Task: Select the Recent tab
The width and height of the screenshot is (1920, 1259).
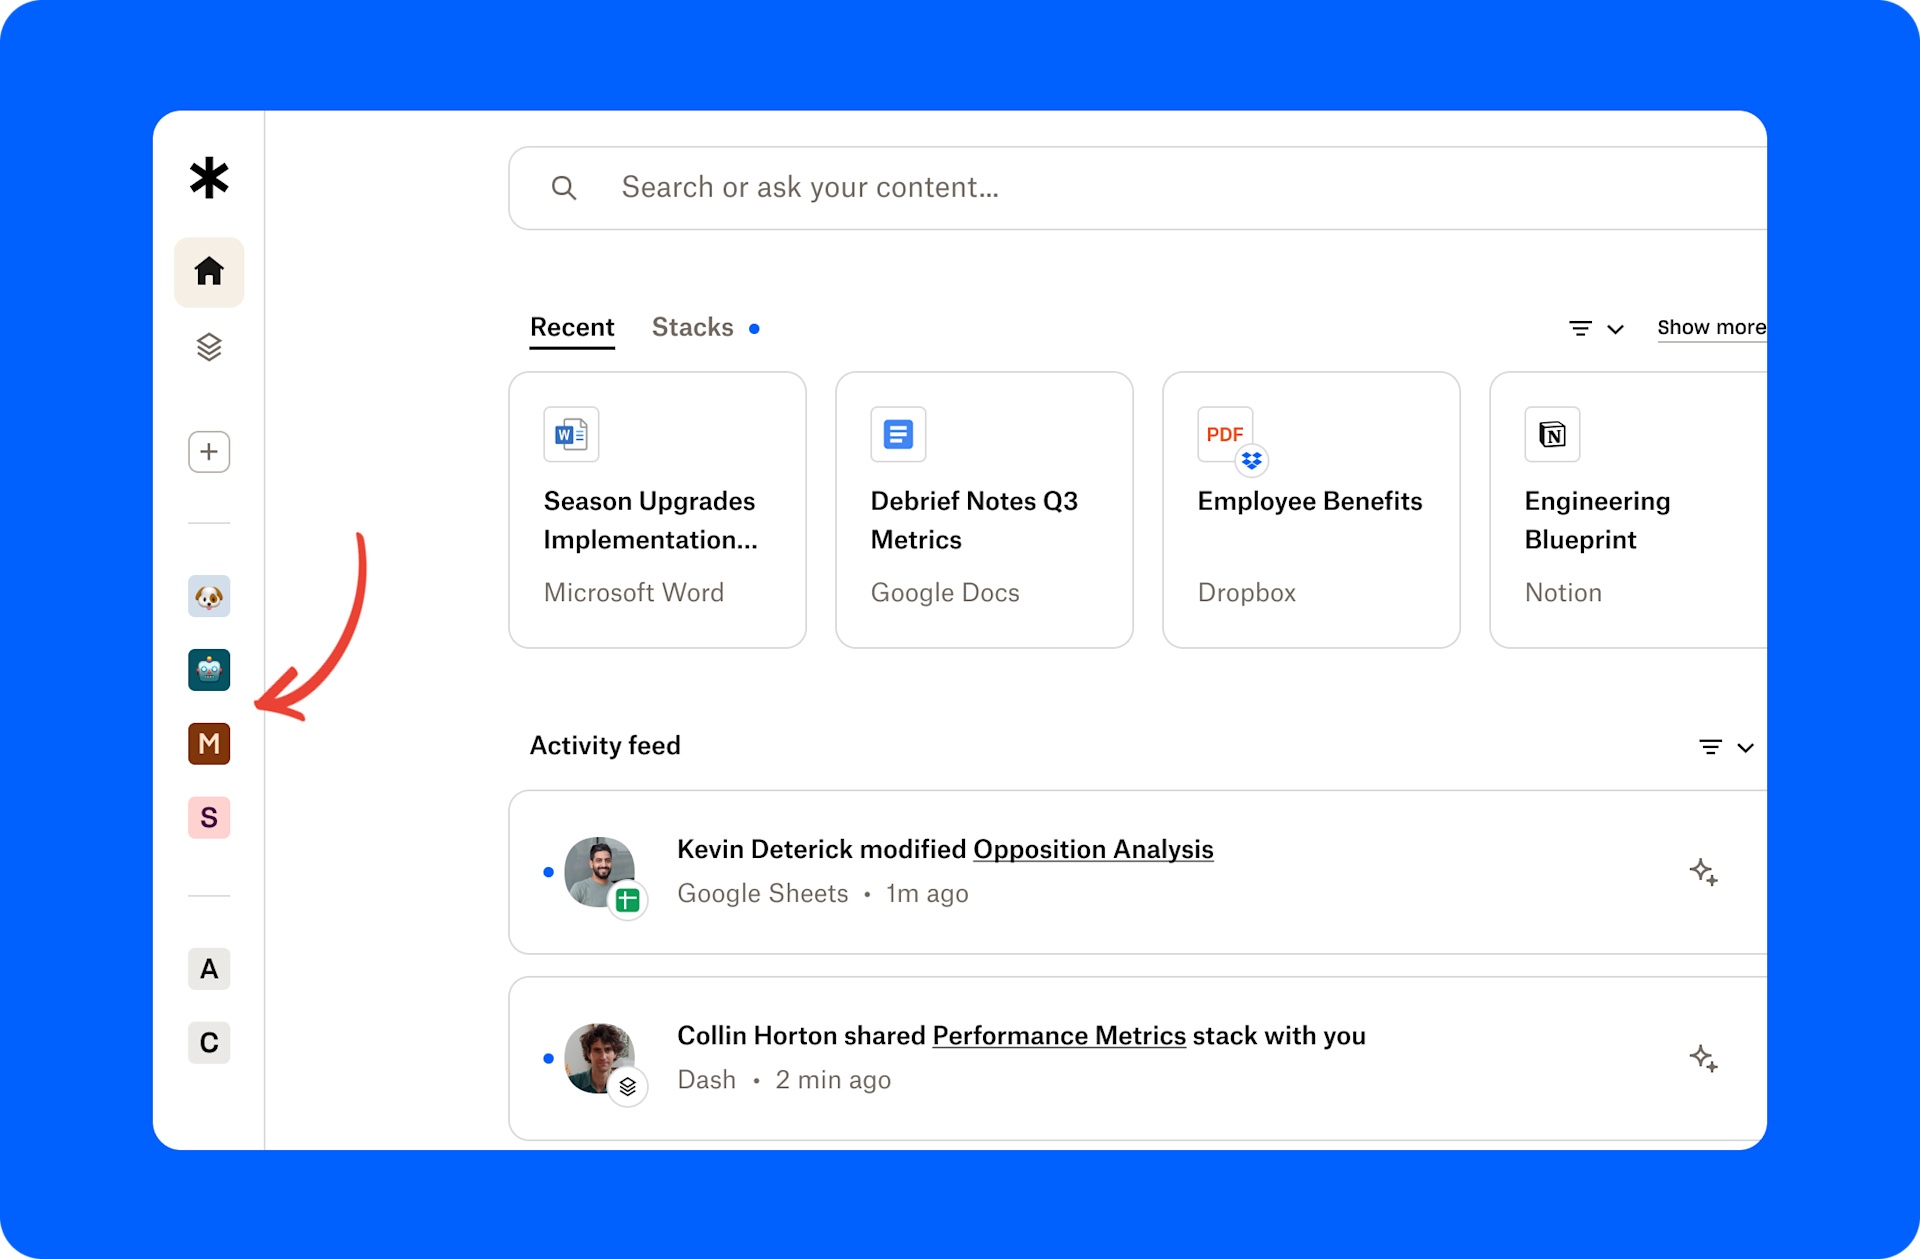Action: pyautogui.click(x=571, y=327)
